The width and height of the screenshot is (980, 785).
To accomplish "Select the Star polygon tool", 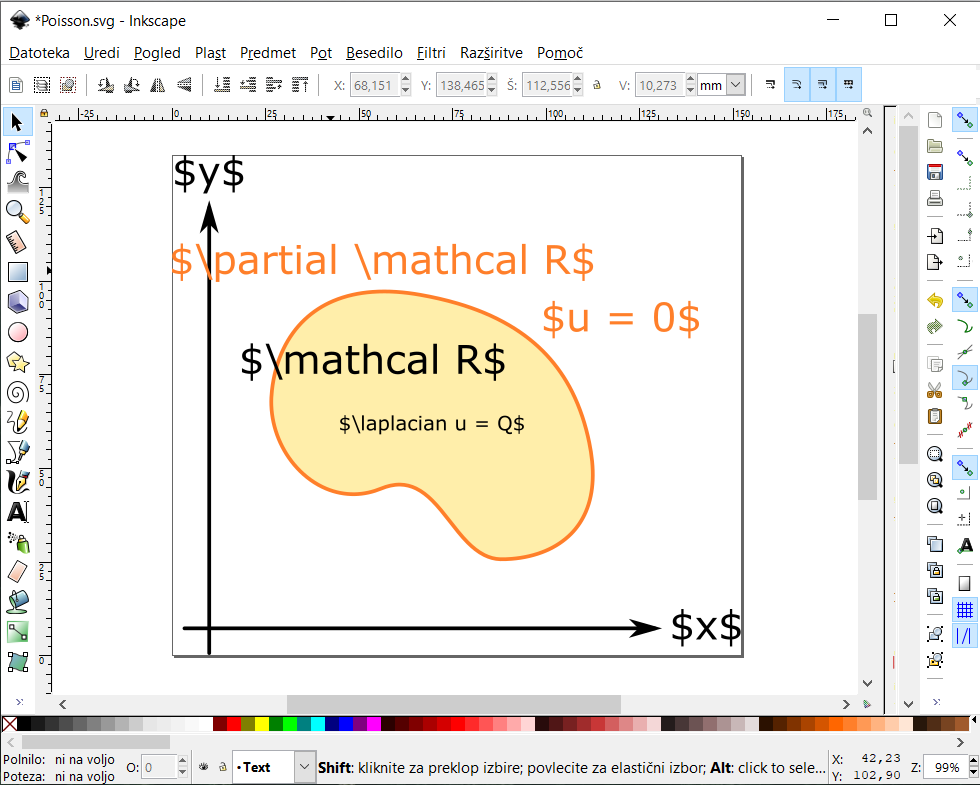I will point(18,362).
